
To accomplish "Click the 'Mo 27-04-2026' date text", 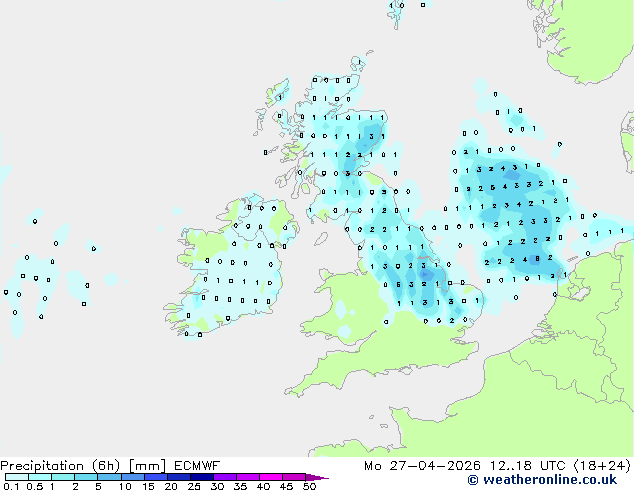I will click(x=422, y=466).
